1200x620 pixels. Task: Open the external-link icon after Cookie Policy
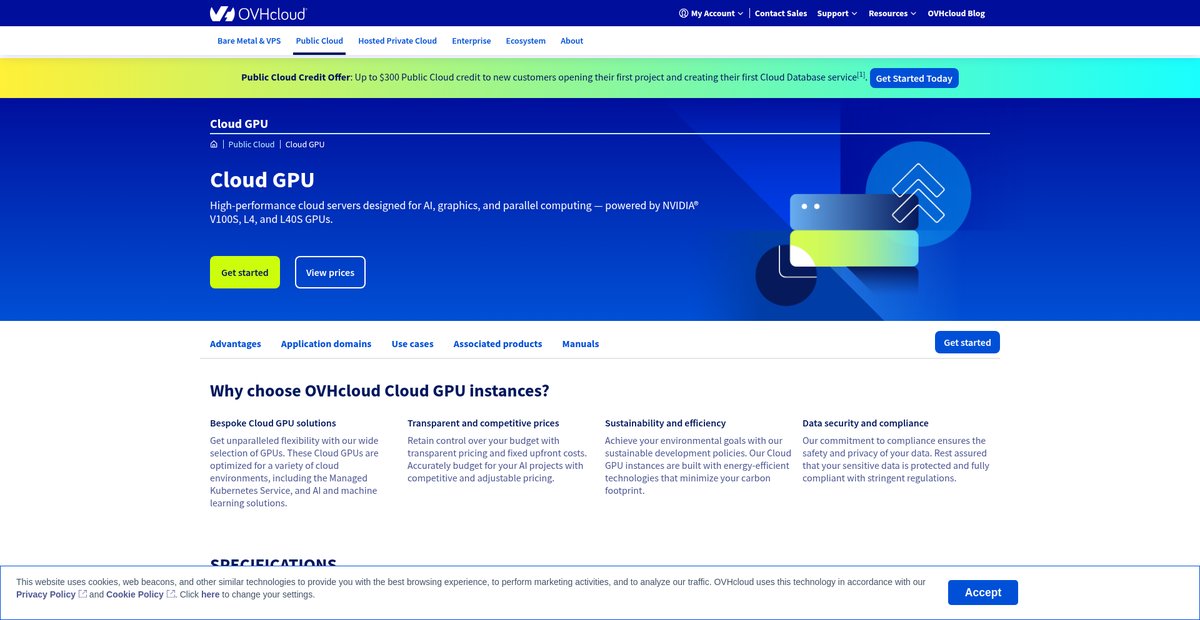point(171,594)
